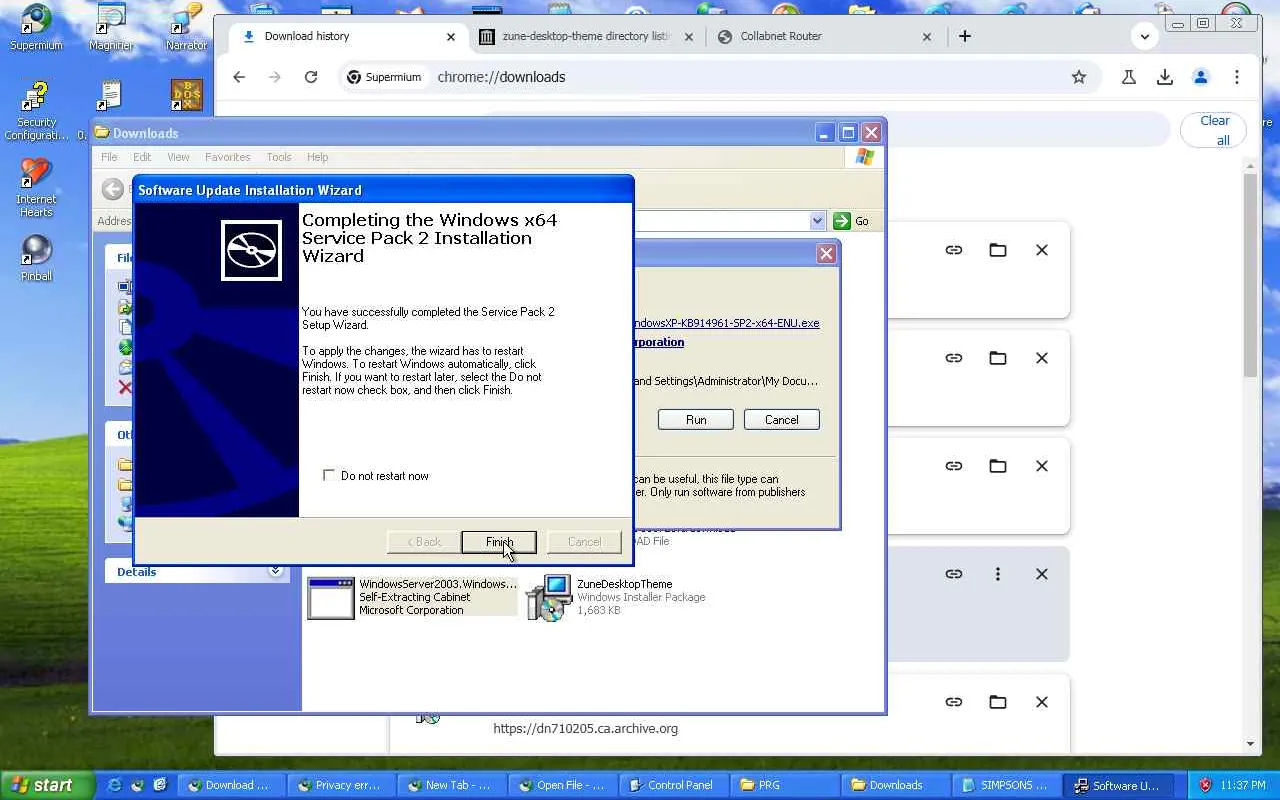The image size is (1280, 800).
Task: Open new tab with the plus button
Action: 964,36
